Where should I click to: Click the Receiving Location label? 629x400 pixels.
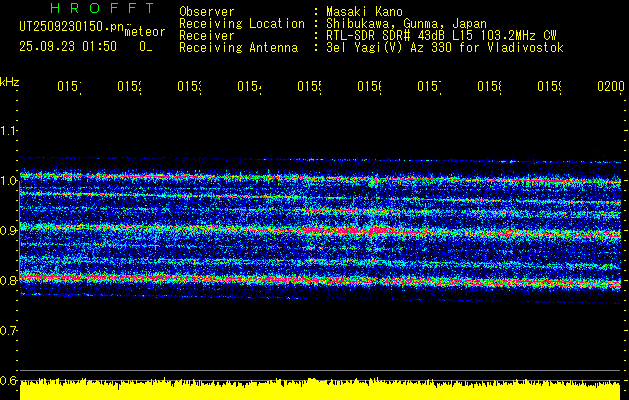[242, 24]
